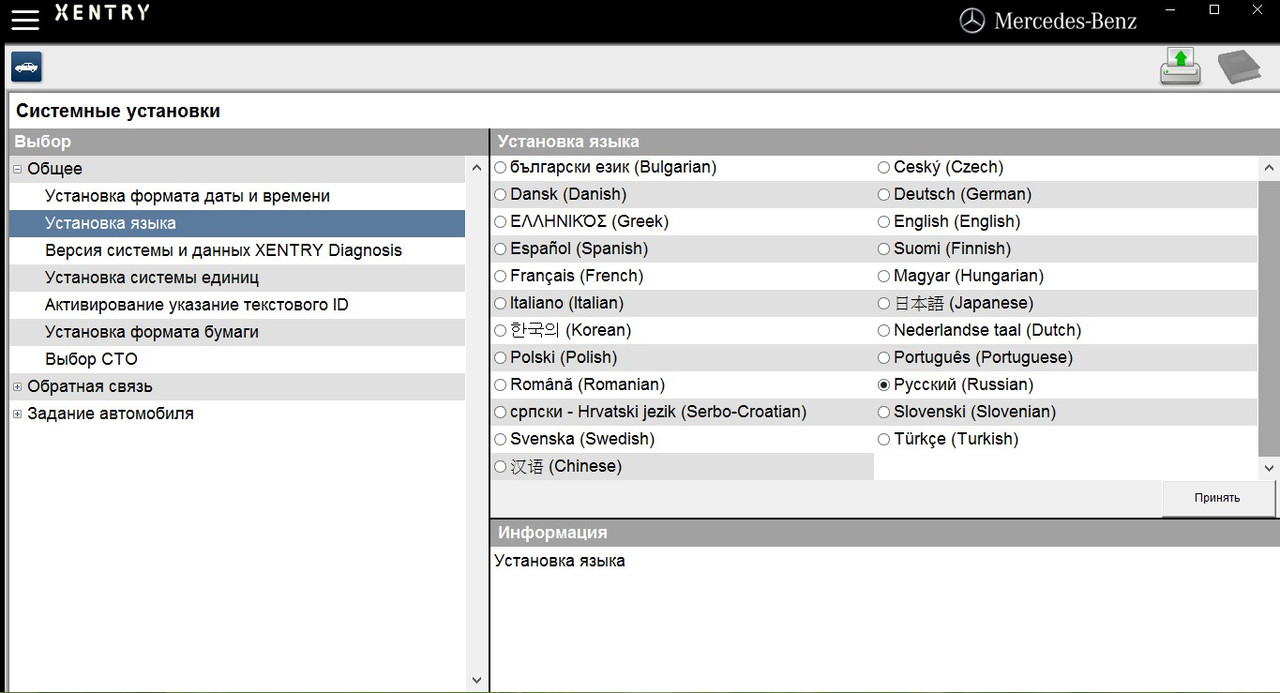Click the Установка языка panel header
The height and width of the screenshot is (693, 1280).
(885, 141)
